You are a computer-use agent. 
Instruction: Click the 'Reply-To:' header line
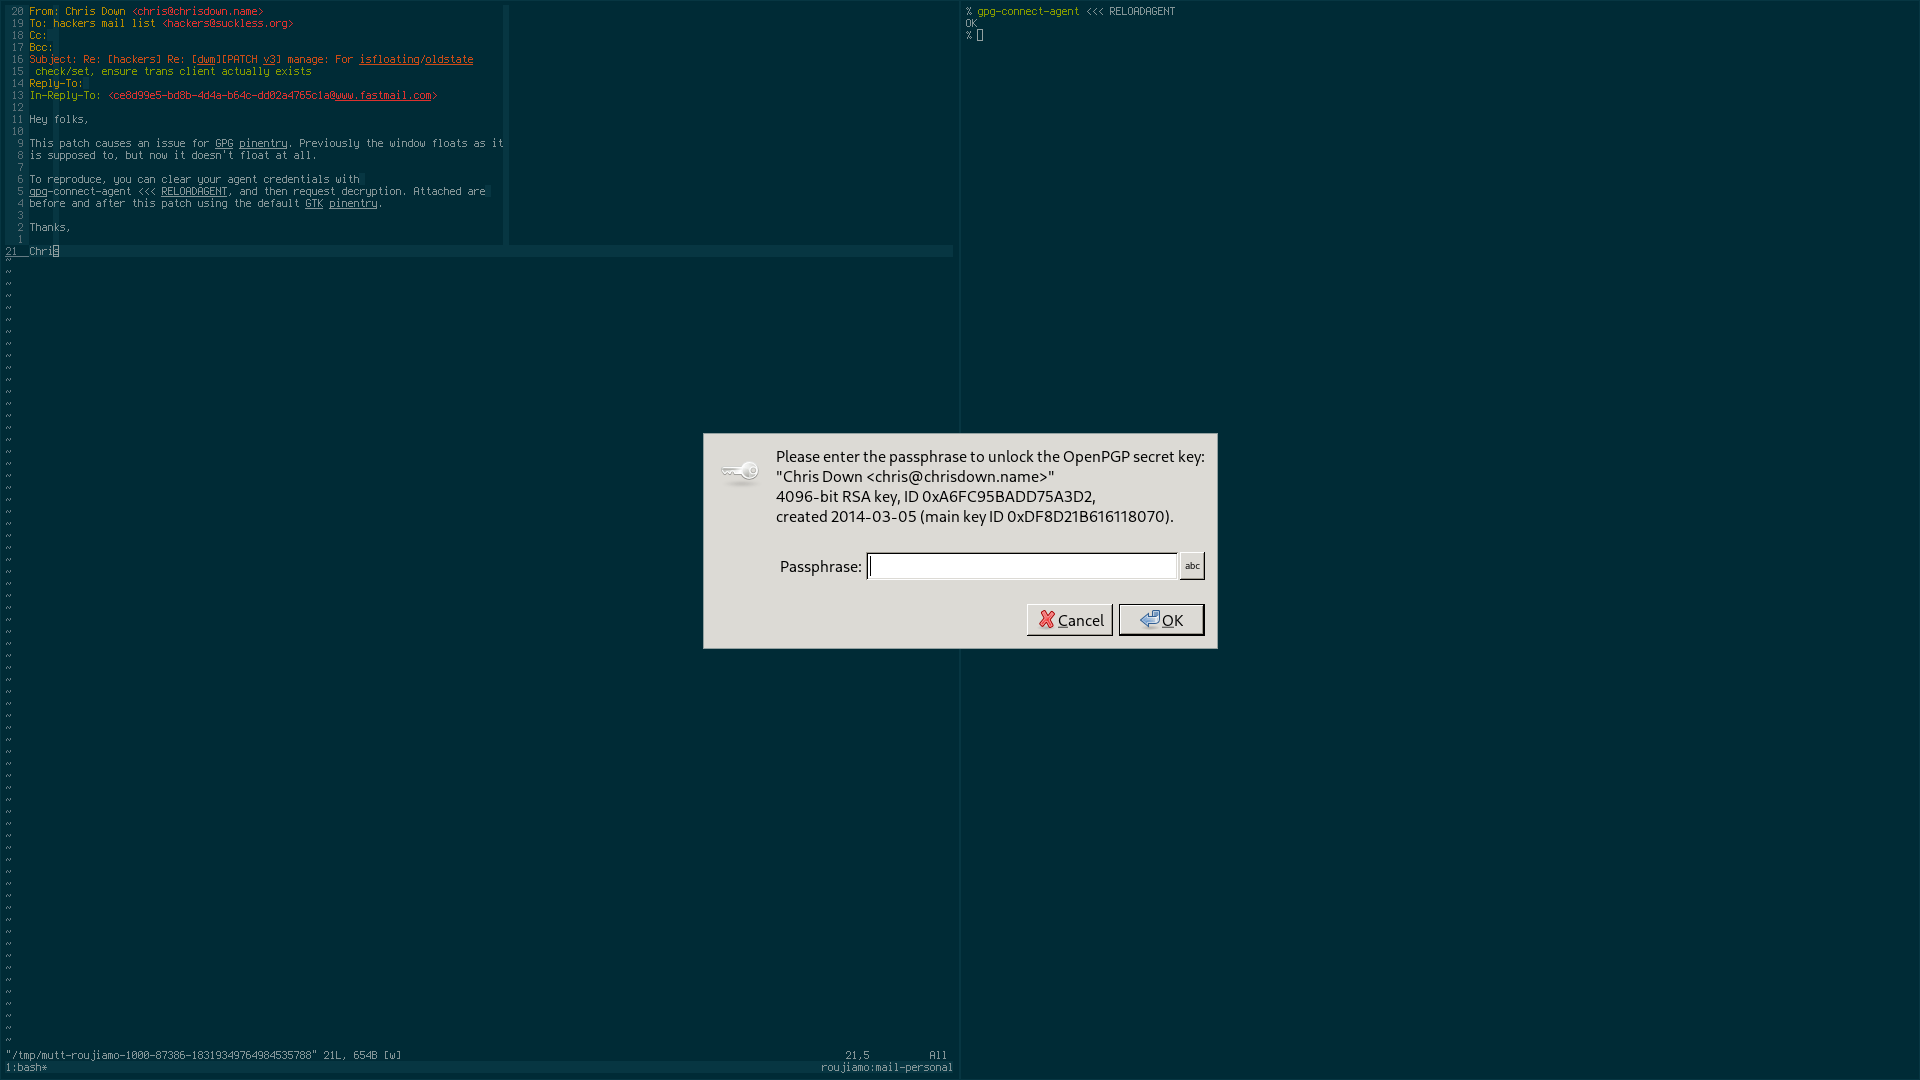[x=56, y=84]
